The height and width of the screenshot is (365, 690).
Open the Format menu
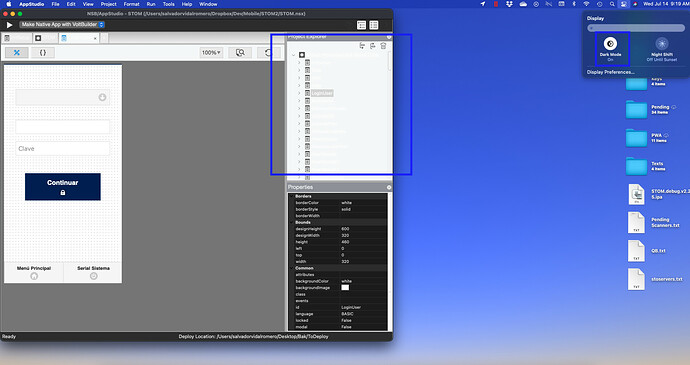tap(131, 4)
